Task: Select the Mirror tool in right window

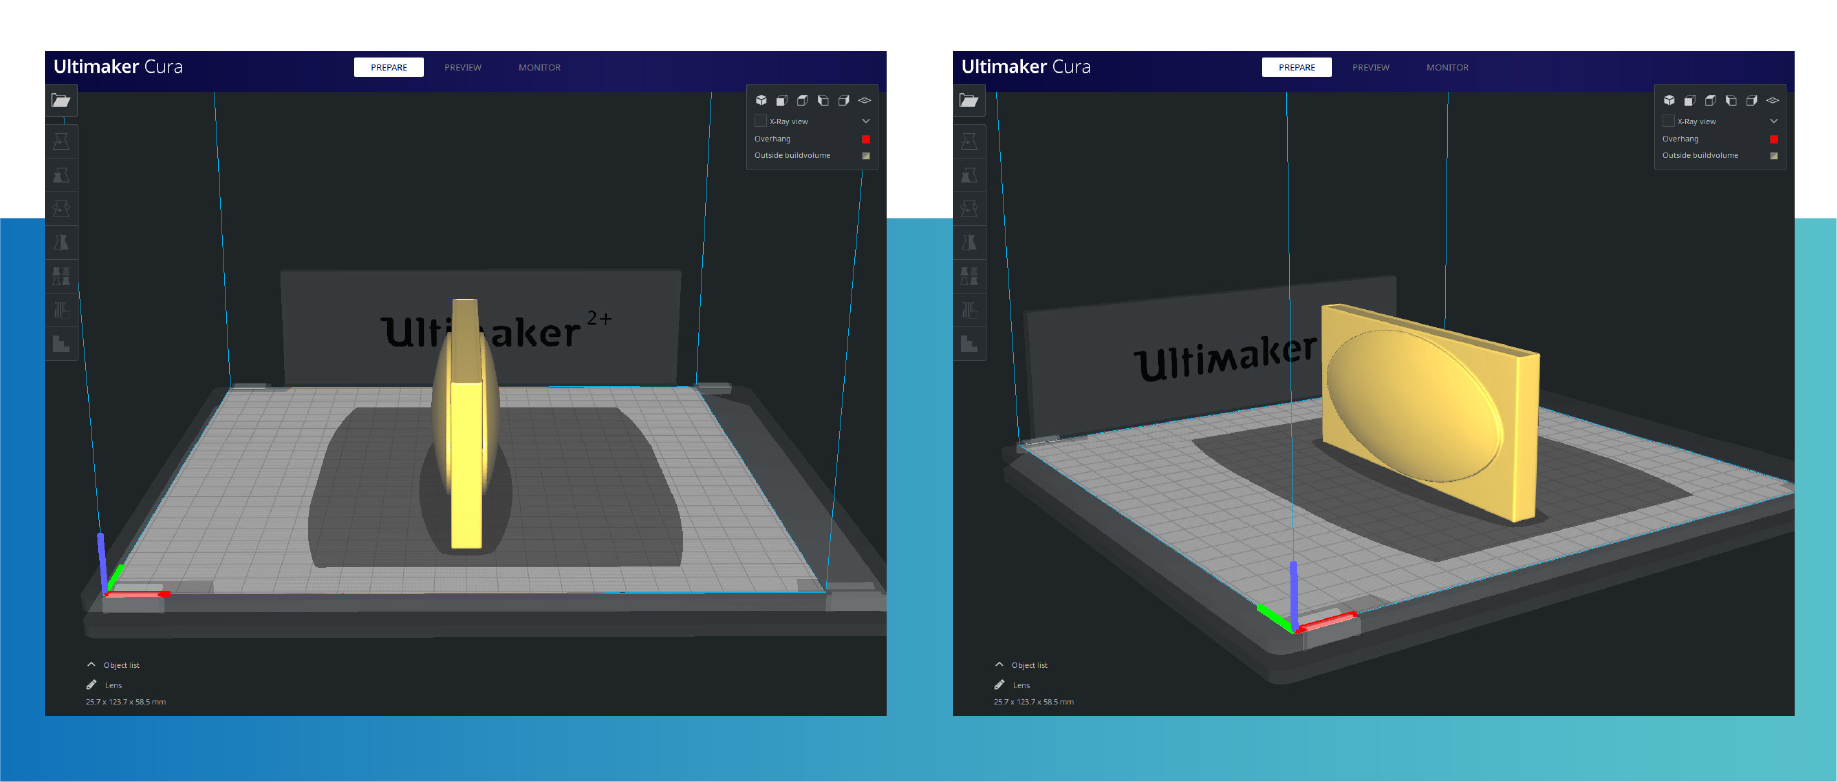Action: 969,243
